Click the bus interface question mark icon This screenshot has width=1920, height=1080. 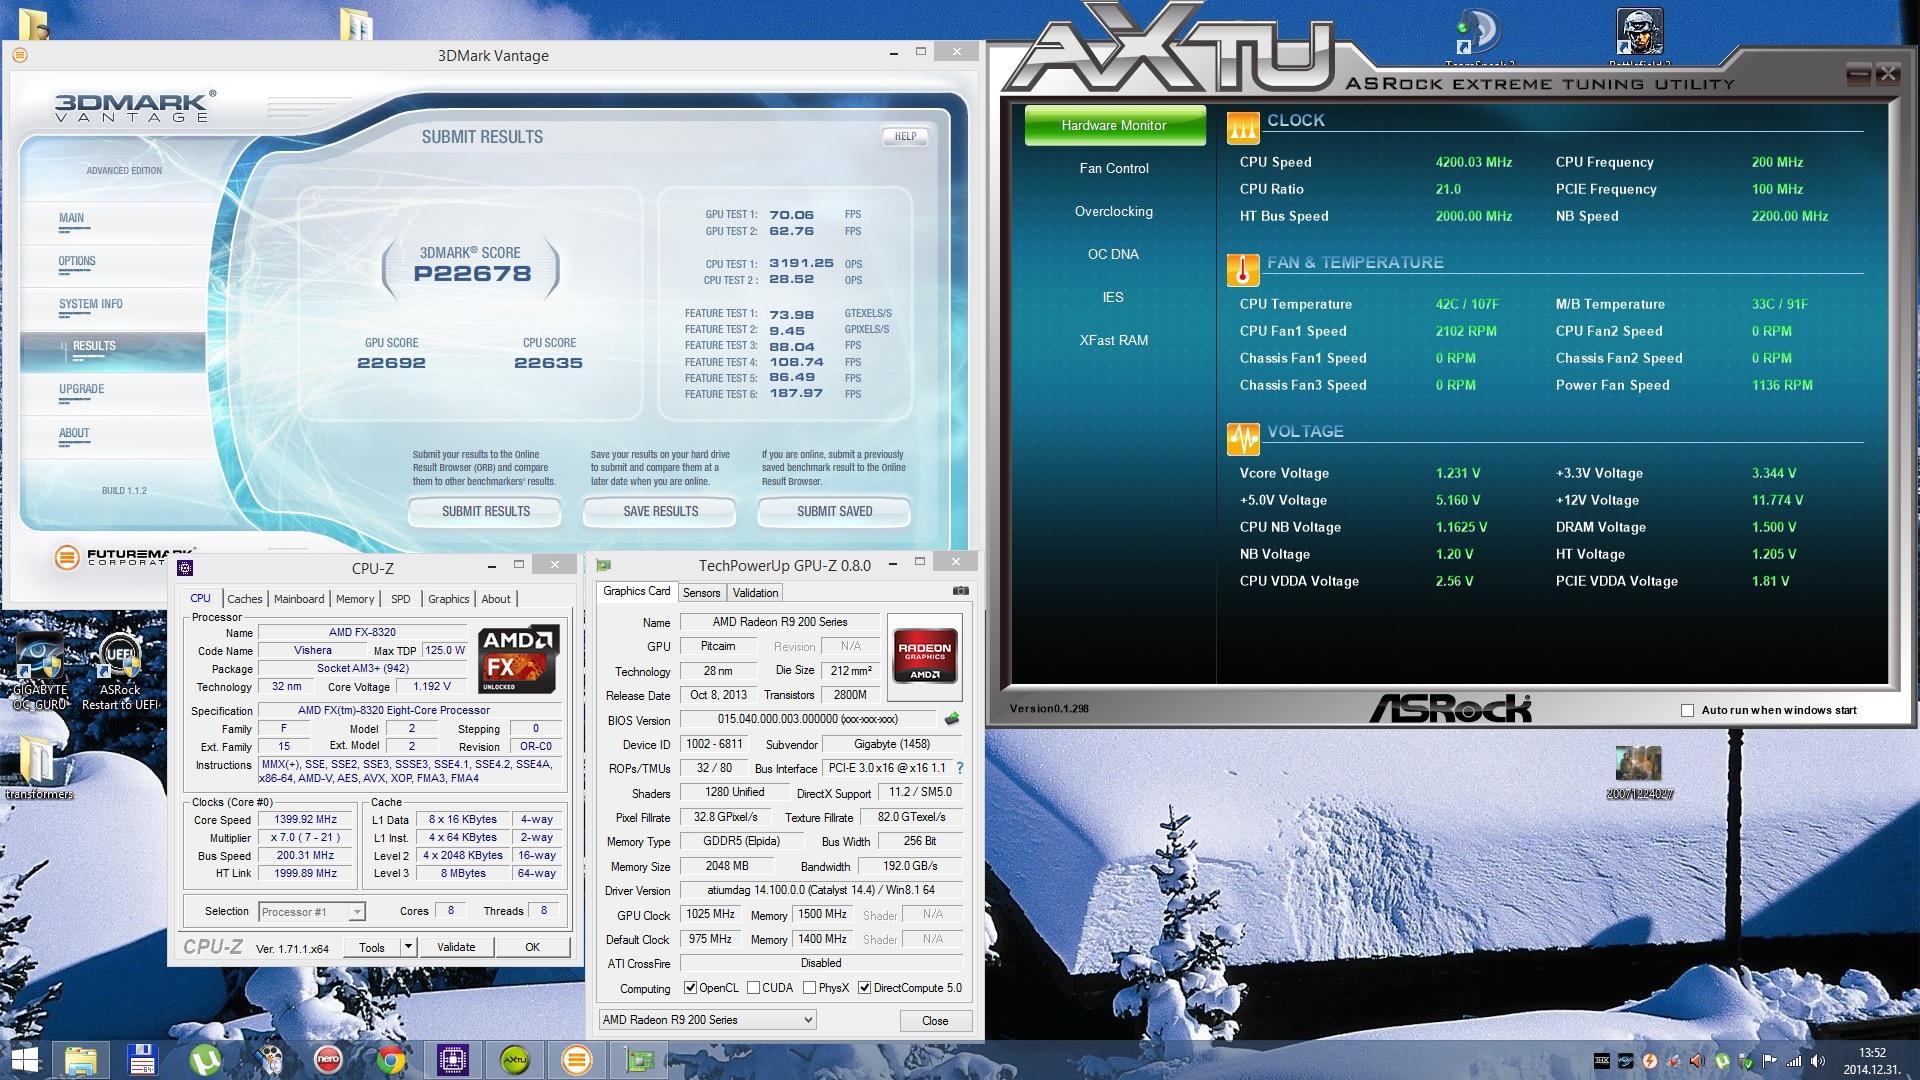point(960,768)
